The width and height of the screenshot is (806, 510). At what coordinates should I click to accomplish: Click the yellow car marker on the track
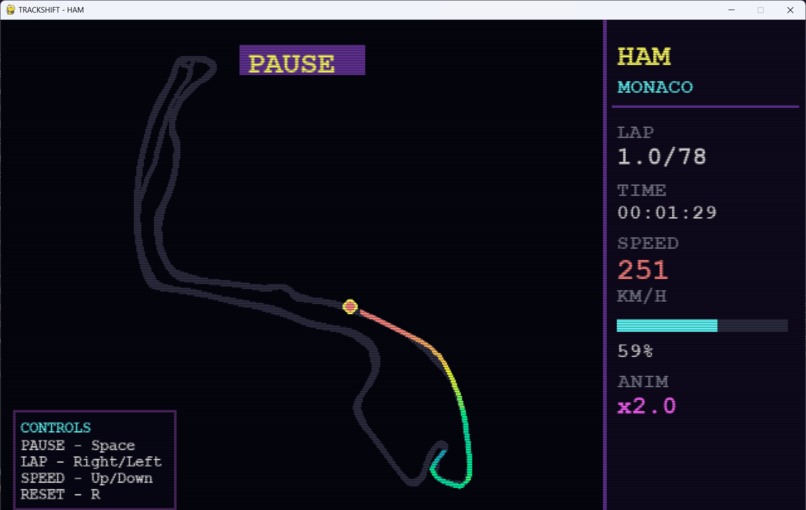pyautogui.click(x=350, y=306)
